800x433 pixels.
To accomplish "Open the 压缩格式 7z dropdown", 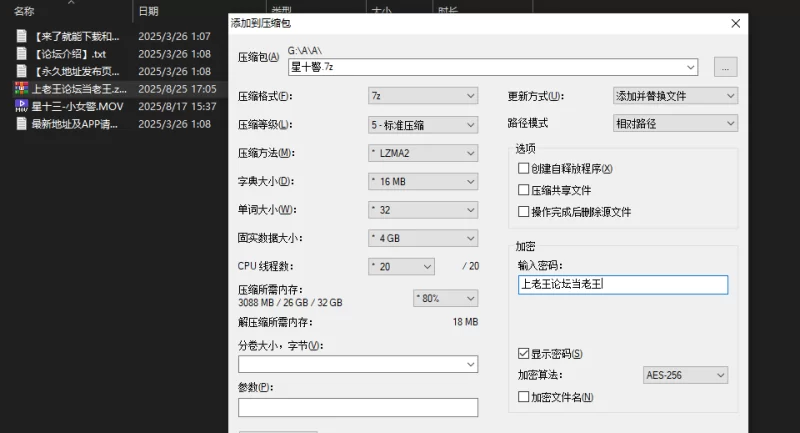I will pyautogui.click(x=423, y=96).
